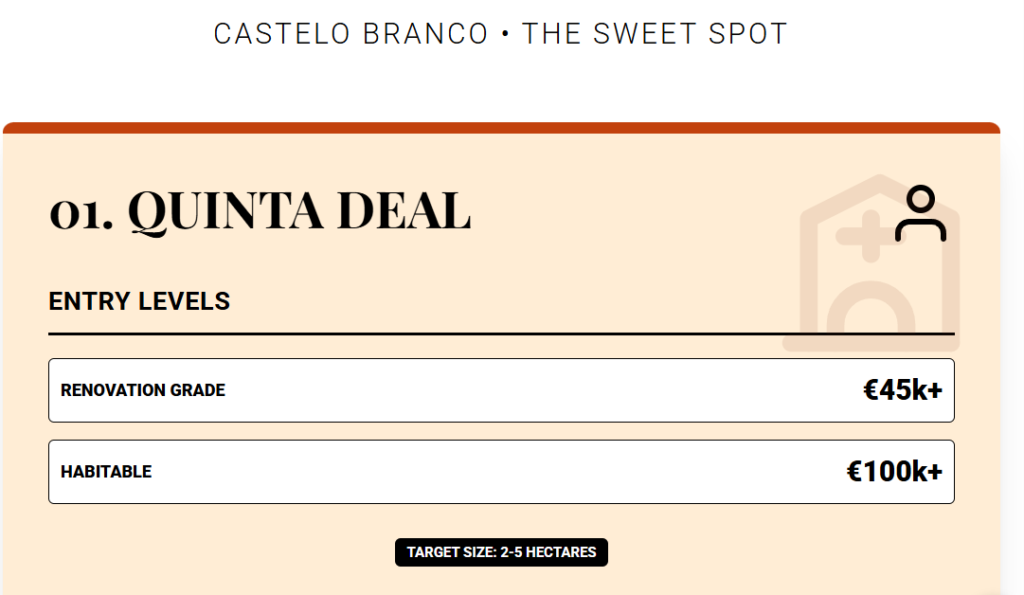Click the plus symbol inside the house watermark

click(x=856, y=240)
